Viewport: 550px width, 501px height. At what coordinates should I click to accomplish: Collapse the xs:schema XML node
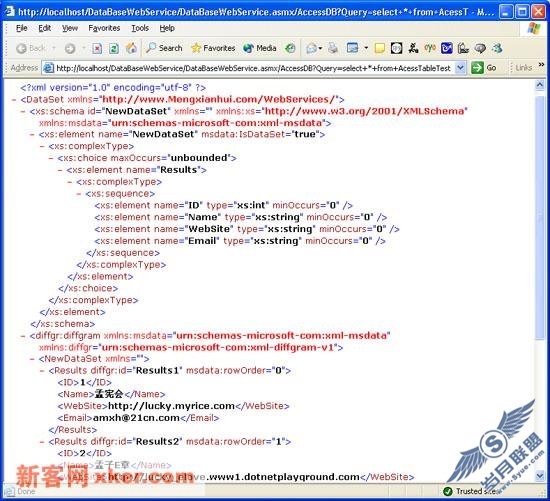click(23, 112)
